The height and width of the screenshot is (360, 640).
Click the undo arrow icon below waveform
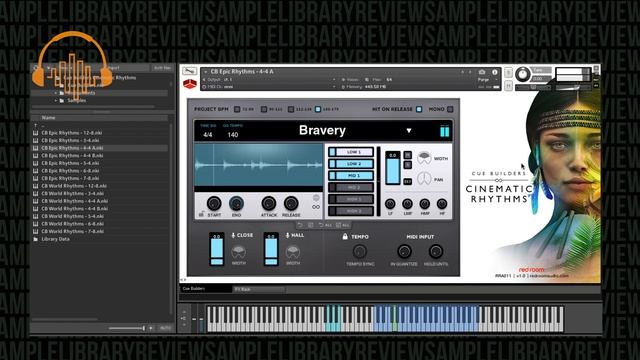click(x=300, y=225)
